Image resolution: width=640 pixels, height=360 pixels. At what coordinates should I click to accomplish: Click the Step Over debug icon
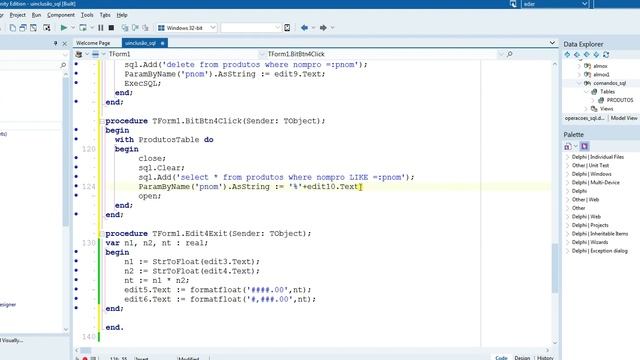135,28
